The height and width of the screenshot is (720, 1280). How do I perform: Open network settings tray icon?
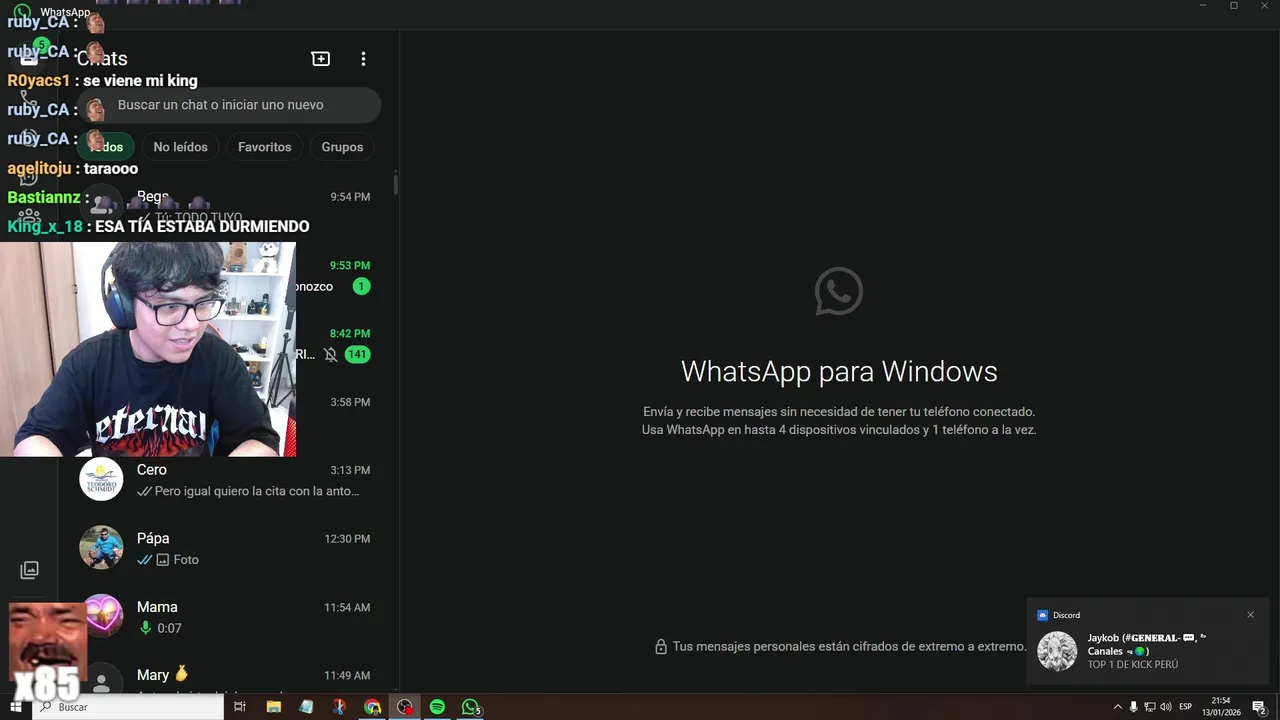pyautogui.click(x=1150, y=707)
